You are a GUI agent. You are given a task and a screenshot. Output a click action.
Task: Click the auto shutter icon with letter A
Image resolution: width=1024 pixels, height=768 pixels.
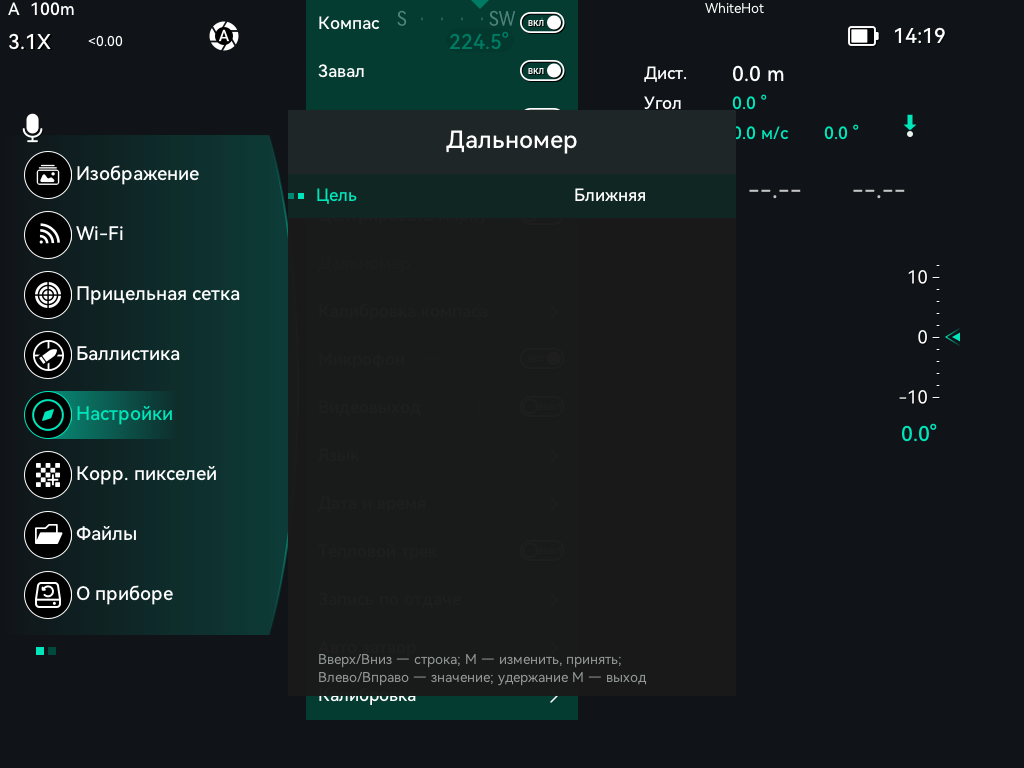224,36
